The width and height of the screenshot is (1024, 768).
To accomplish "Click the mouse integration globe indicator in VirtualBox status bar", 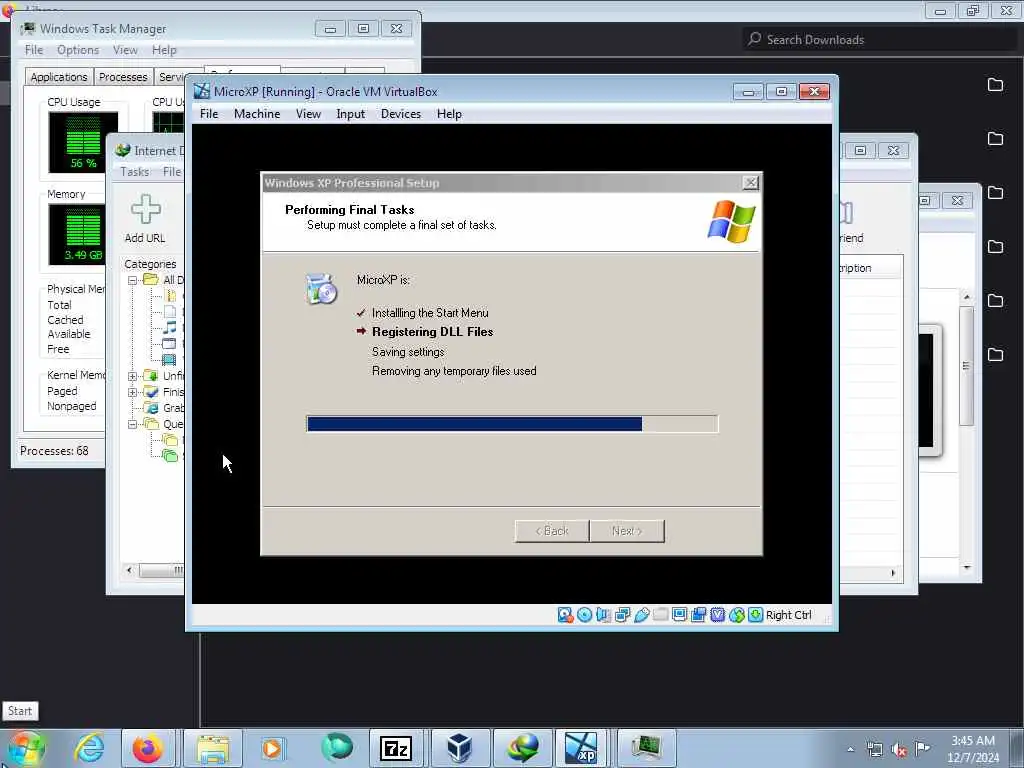I will (737, 615).
